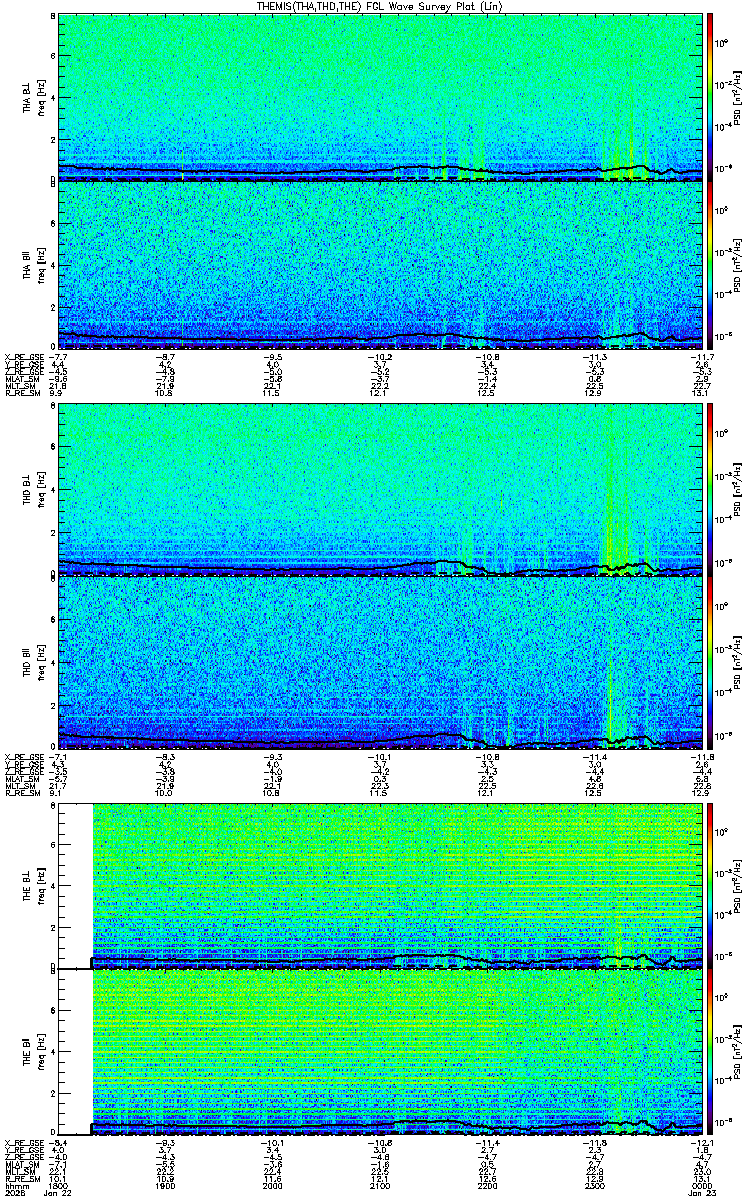Click the R_RE_SM row label under THA panels
750x1200 pixels.
click(21, 393)
